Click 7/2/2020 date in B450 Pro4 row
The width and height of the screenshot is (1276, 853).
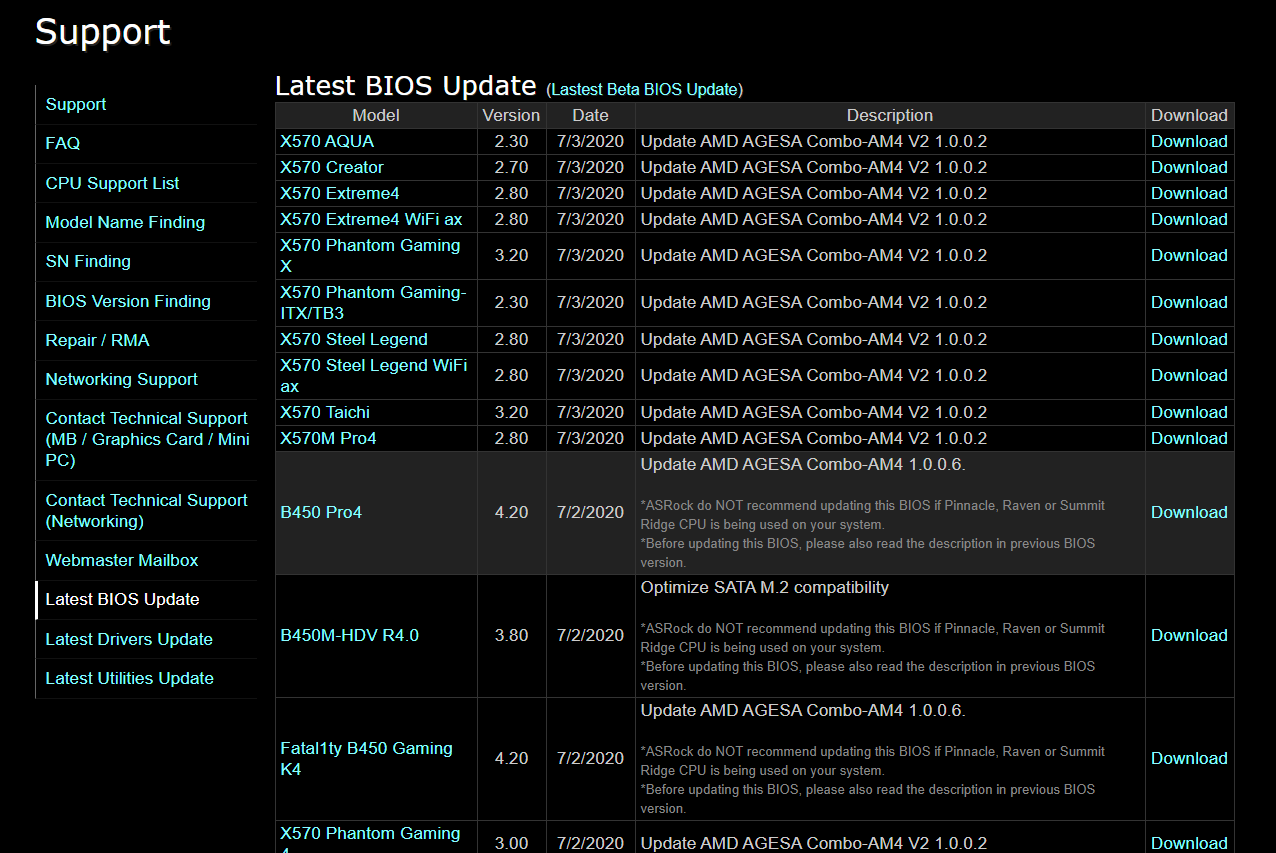point(590,512)
